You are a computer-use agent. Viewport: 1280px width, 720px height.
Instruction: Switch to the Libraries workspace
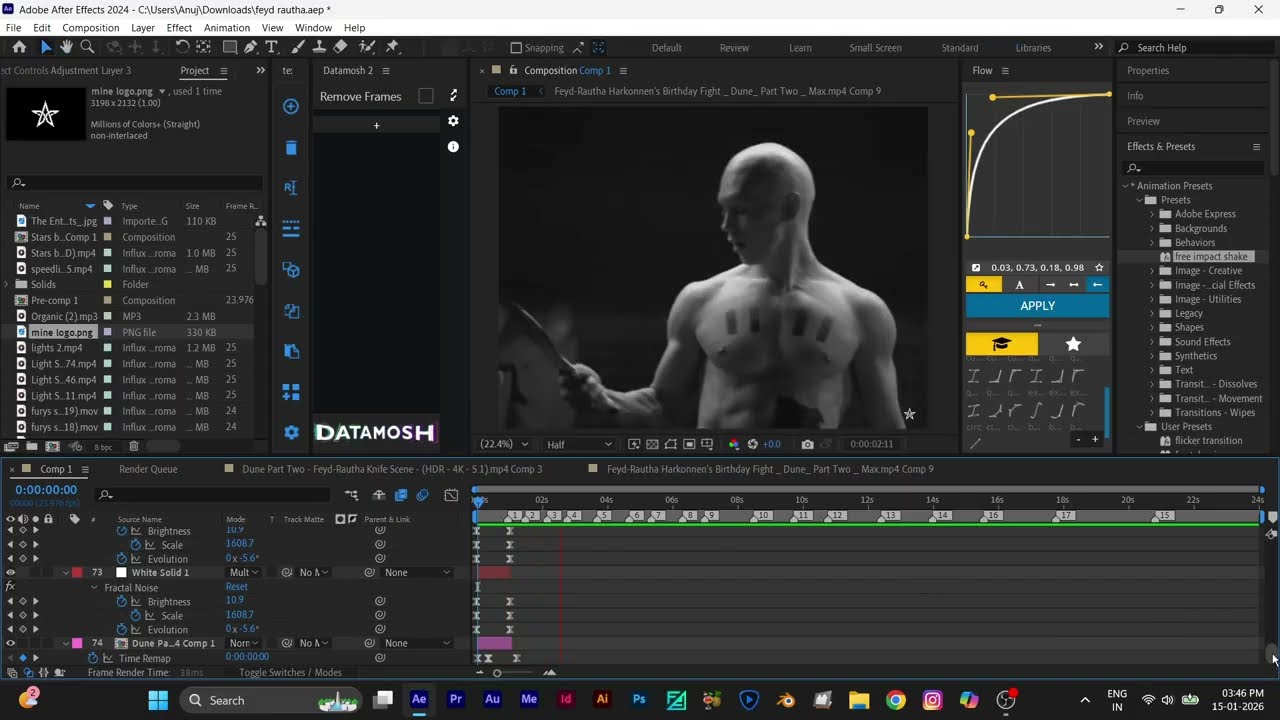(1033, 47)
